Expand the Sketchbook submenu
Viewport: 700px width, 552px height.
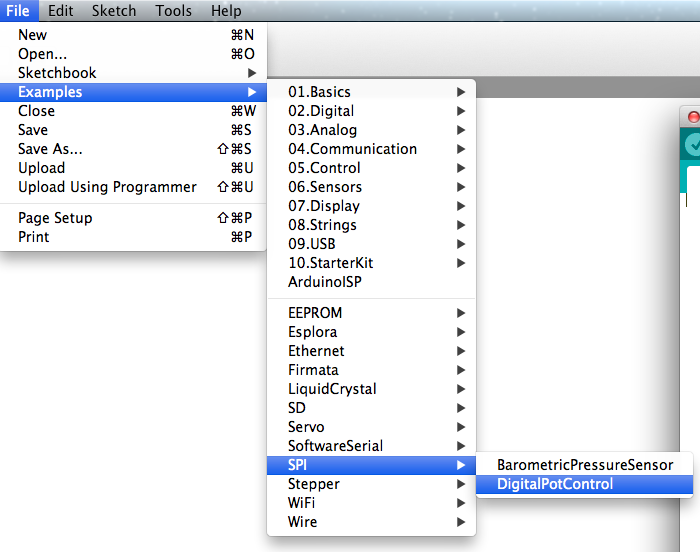tap(133, 73)
